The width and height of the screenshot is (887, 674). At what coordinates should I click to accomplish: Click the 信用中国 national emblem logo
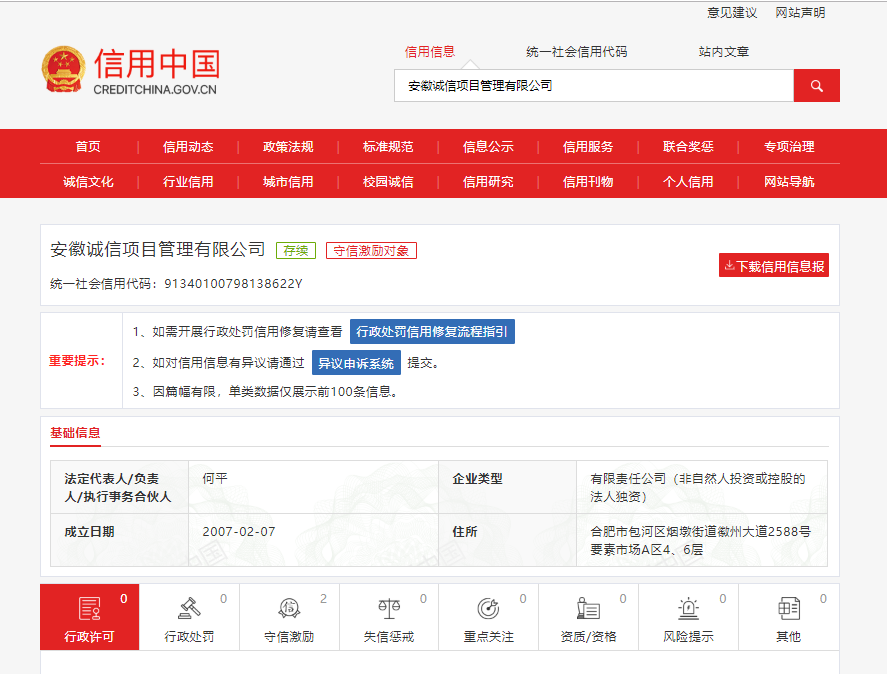(64, 71)
